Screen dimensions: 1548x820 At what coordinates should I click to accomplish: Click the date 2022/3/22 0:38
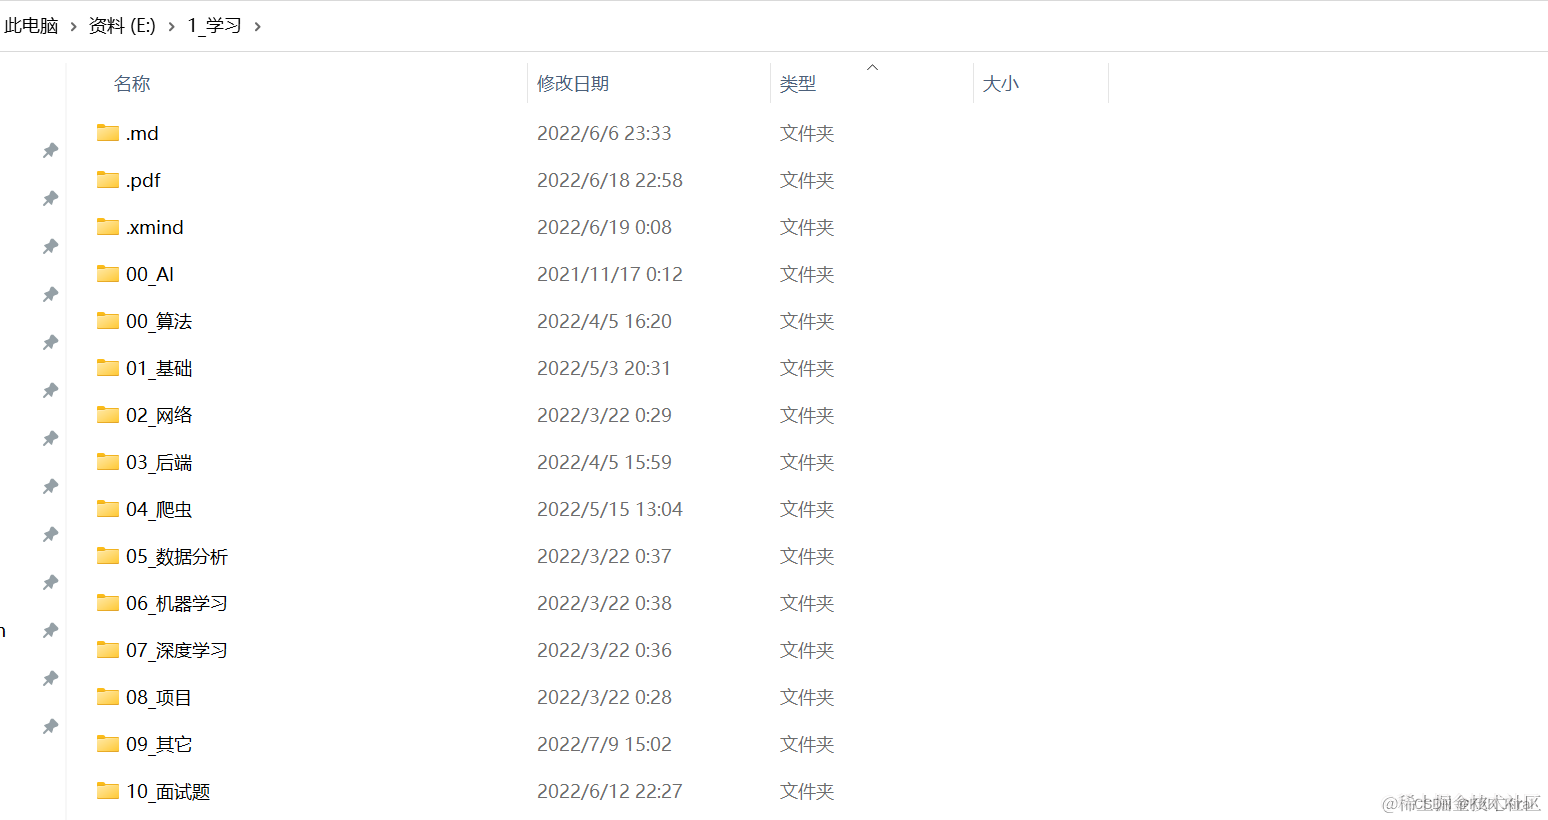[x=604, y=604]
